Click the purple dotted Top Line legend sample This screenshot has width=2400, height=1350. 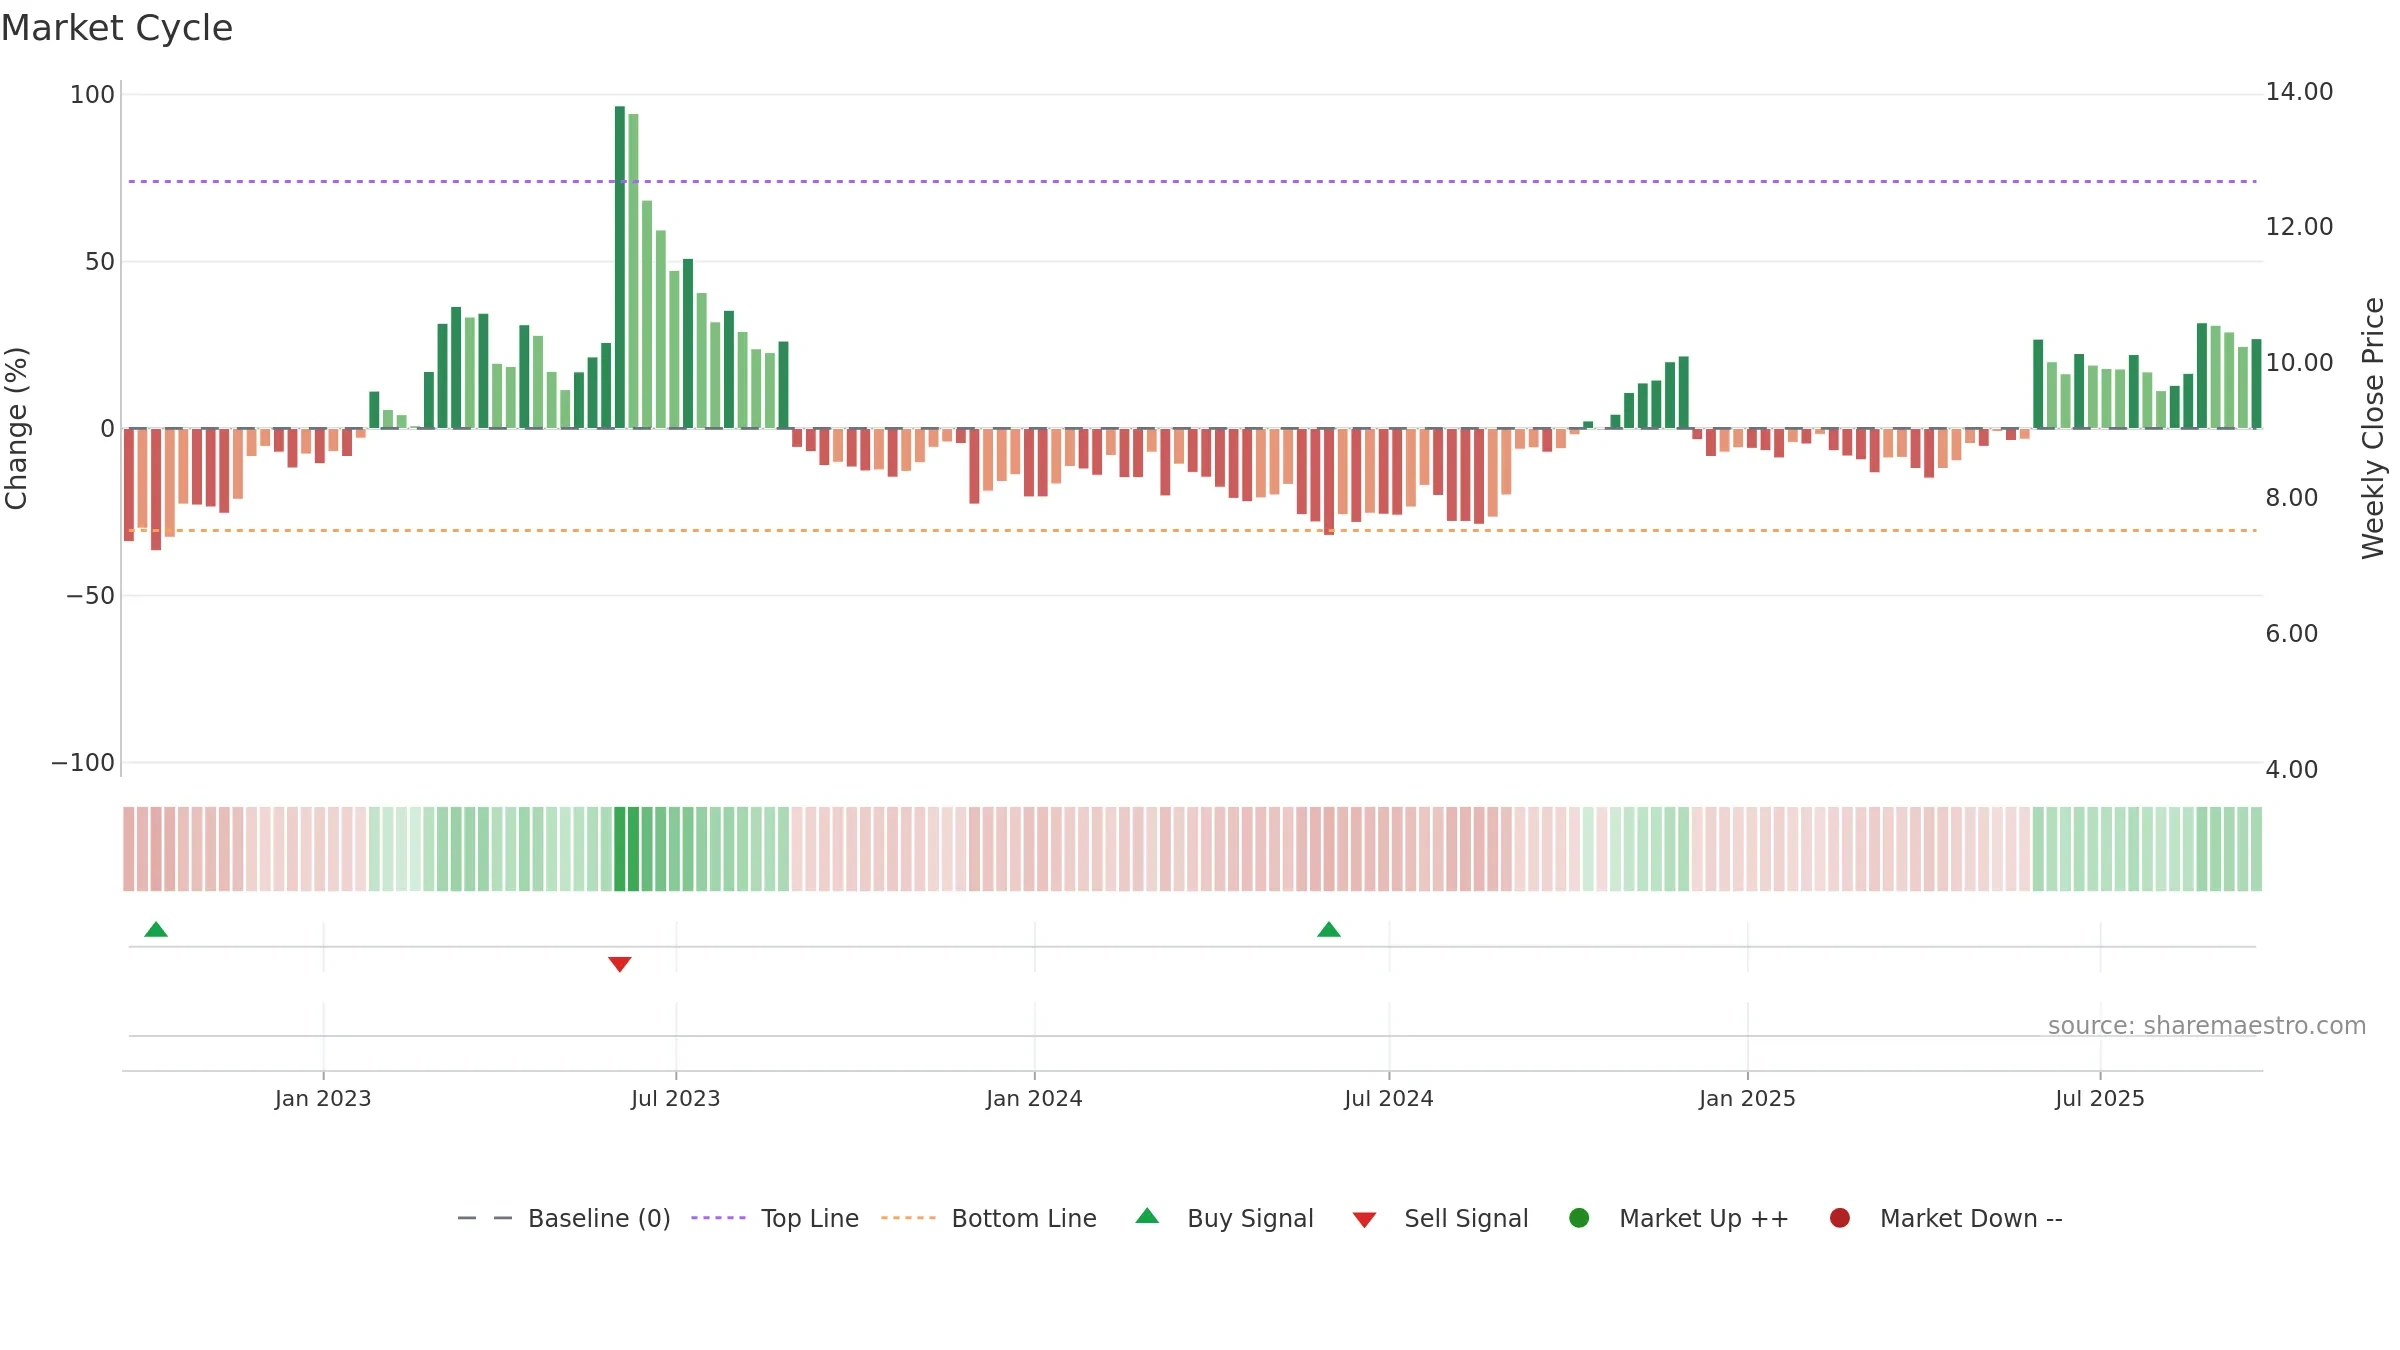(718, 1218)
